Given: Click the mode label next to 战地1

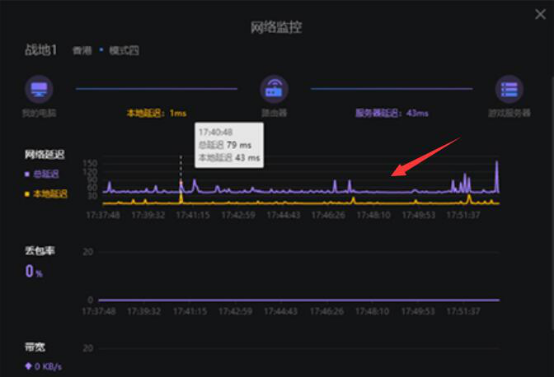Looking at the screenshot, I should (124, 51).
